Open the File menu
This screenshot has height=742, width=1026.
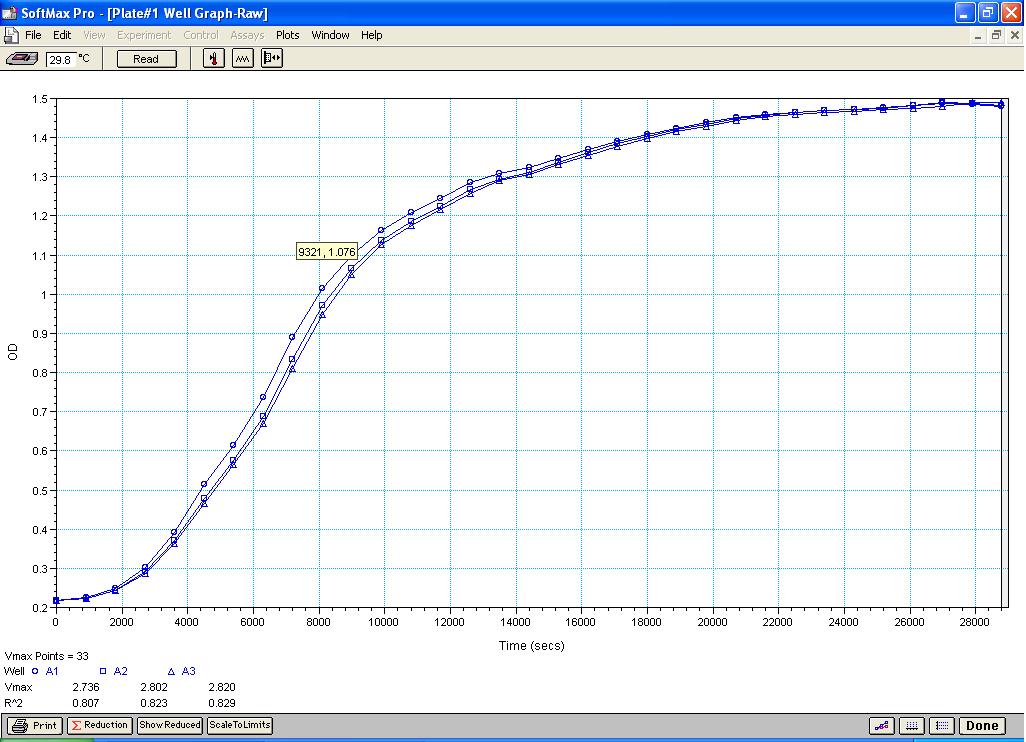[33, 35]
